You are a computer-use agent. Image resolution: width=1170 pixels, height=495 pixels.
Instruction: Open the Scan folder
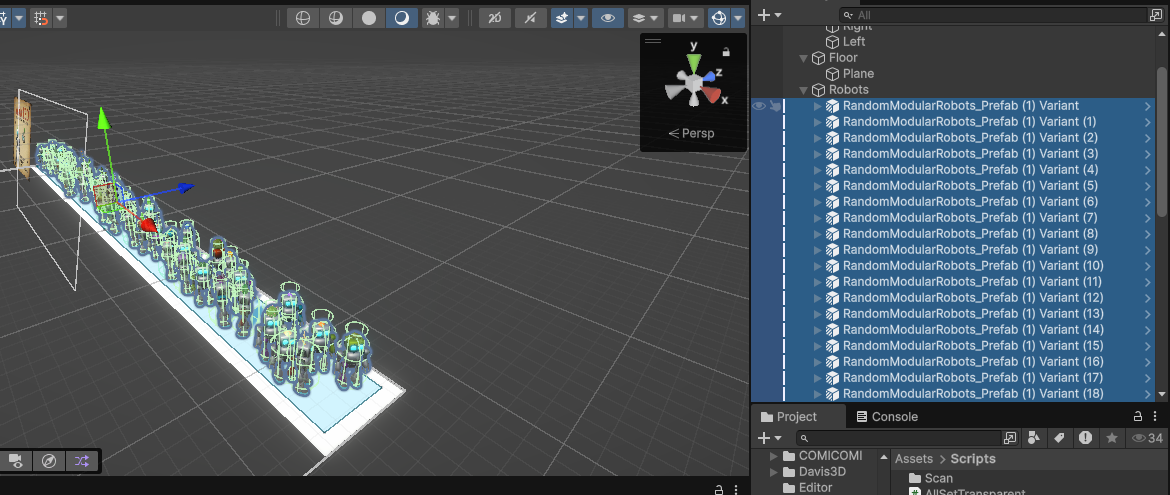(931, 479)
